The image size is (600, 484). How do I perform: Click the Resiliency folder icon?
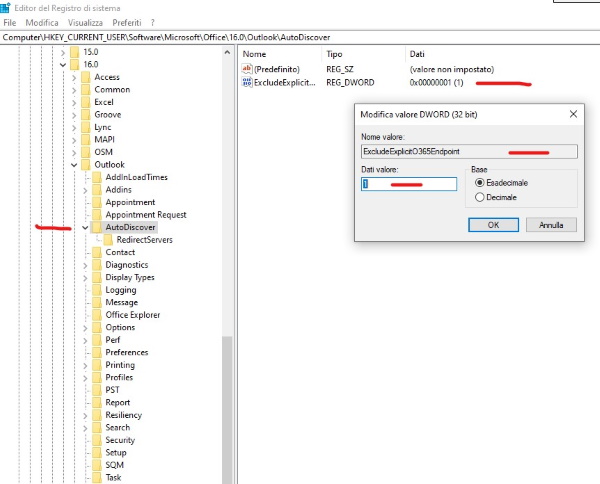pos(97,415)
